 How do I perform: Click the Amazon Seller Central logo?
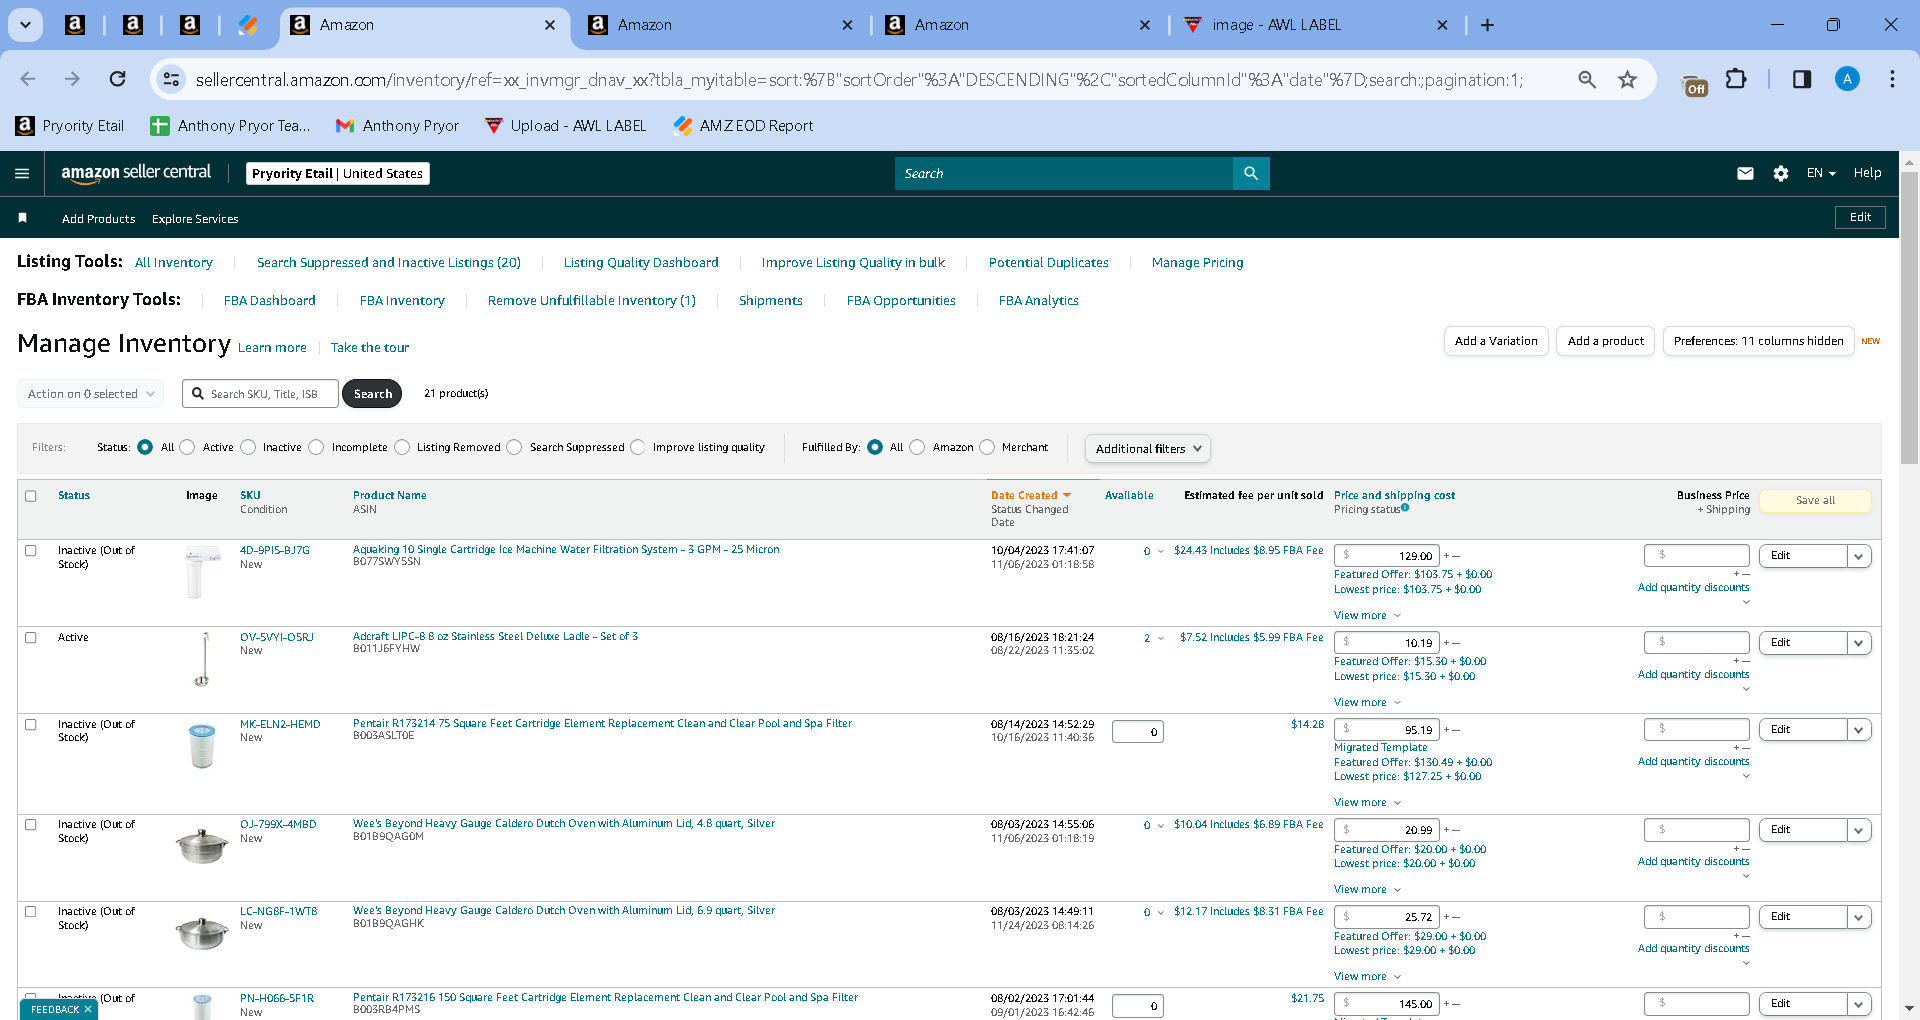136,173
